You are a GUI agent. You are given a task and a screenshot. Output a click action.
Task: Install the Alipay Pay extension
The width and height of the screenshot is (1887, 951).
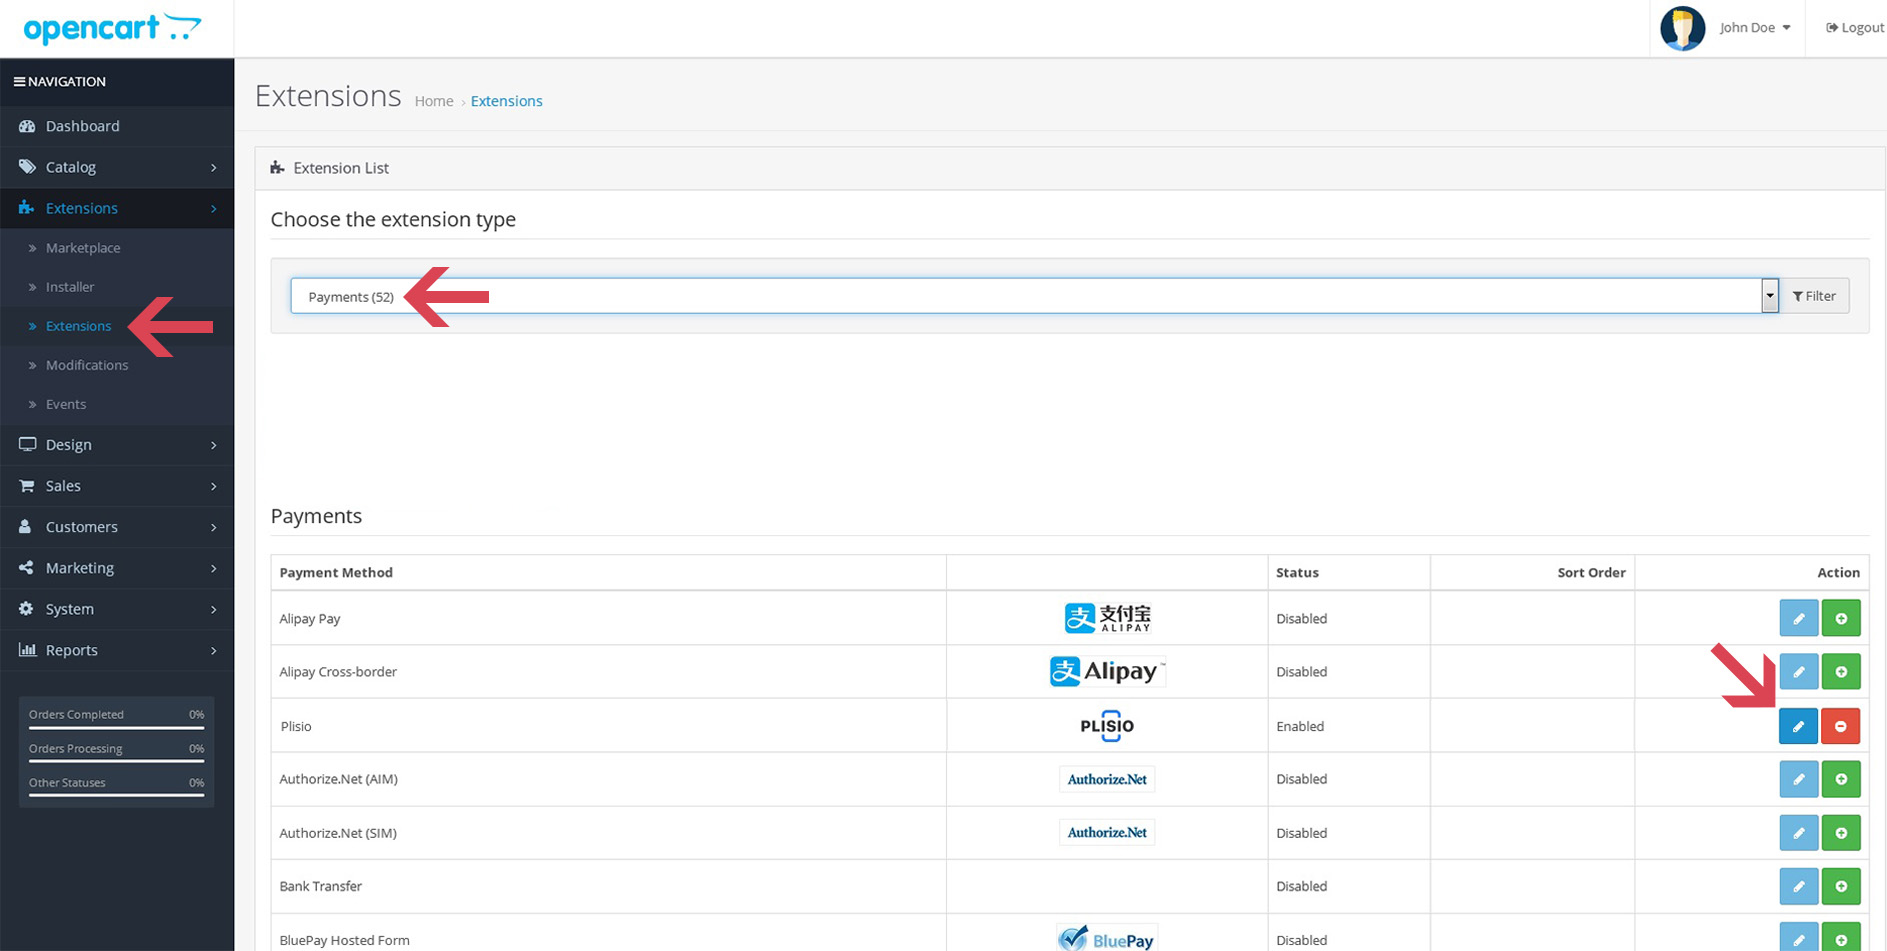(x=1841, y=618)
